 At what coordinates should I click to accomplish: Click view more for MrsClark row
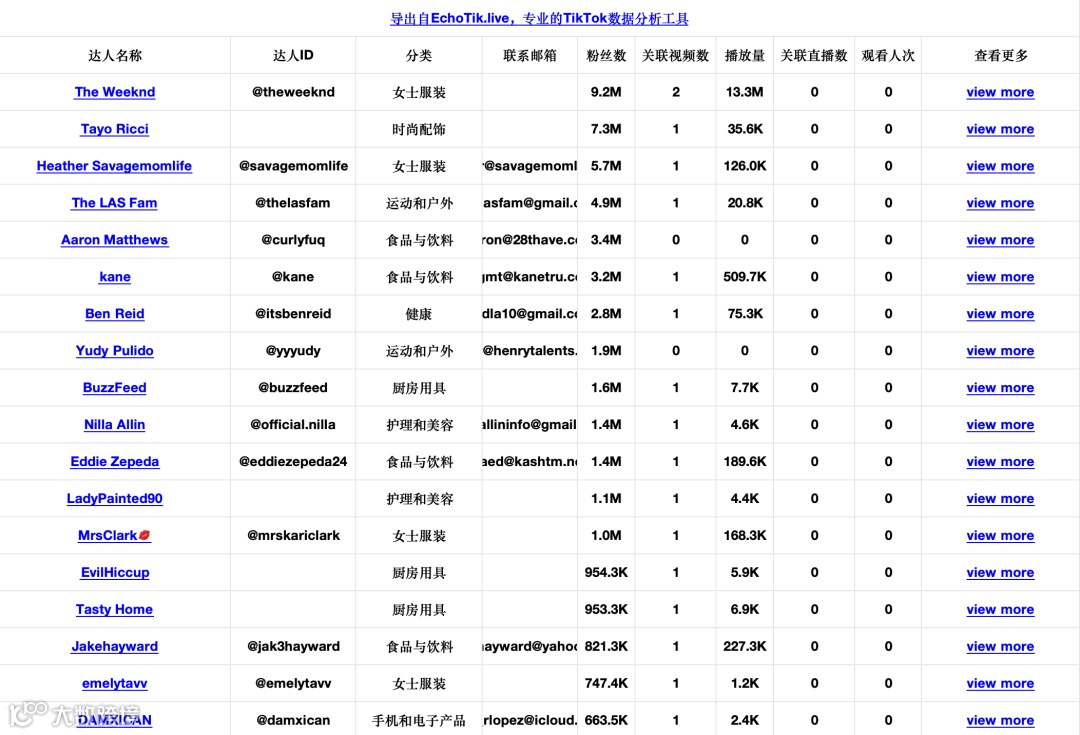click(x=1000, y=535)
